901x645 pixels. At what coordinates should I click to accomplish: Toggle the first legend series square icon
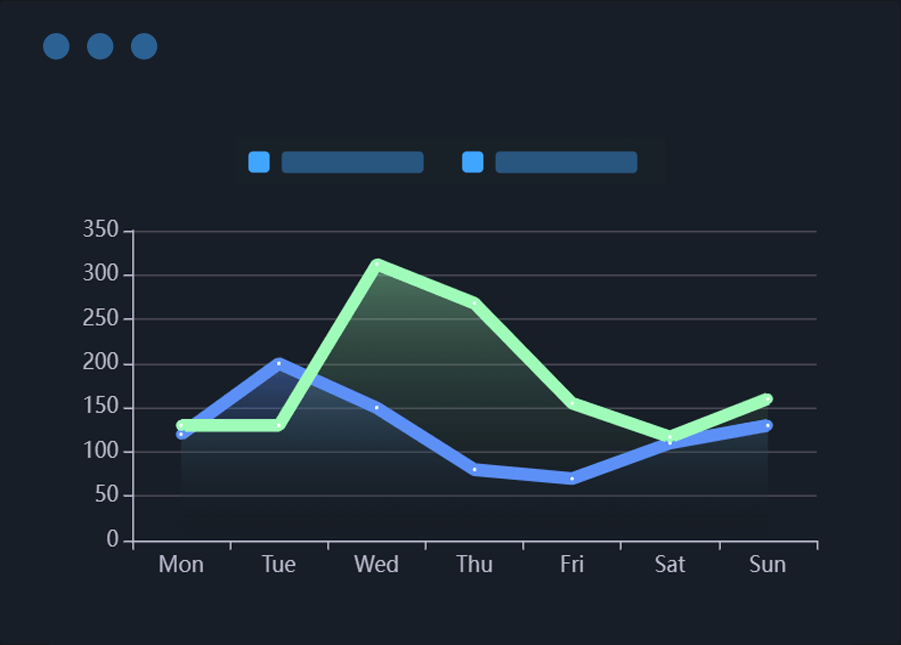pos(259,162)
